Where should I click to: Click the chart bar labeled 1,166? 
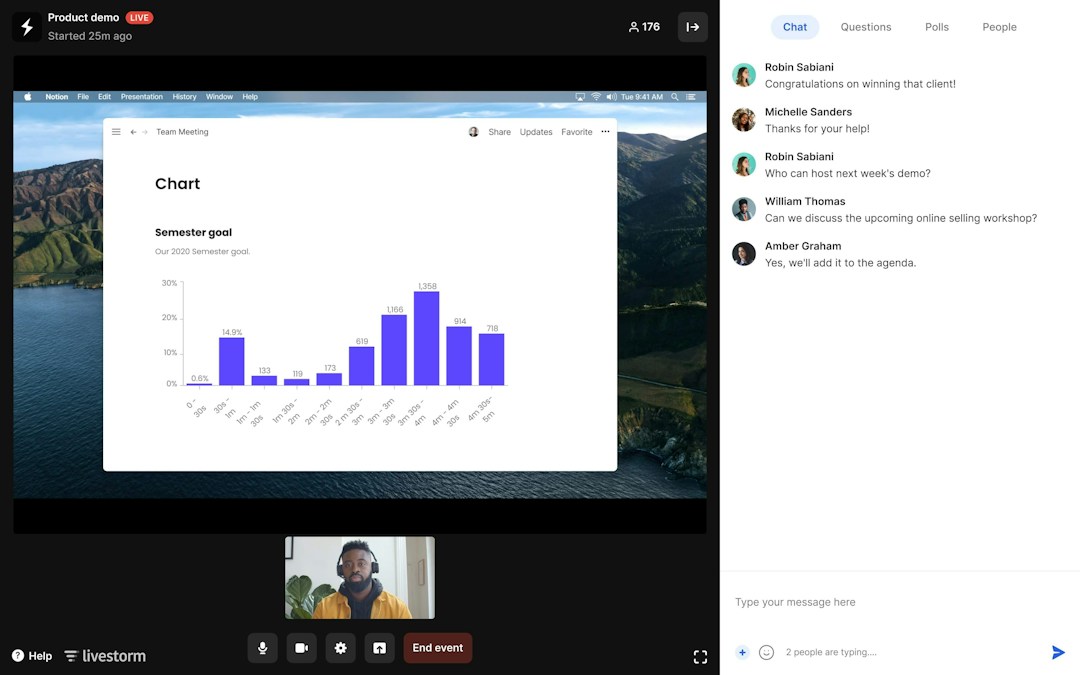(394, 350)
